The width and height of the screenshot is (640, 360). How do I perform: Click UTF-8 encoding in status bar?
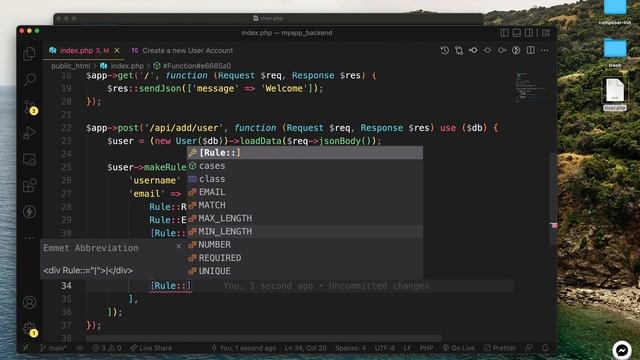[x=384, y=348]
